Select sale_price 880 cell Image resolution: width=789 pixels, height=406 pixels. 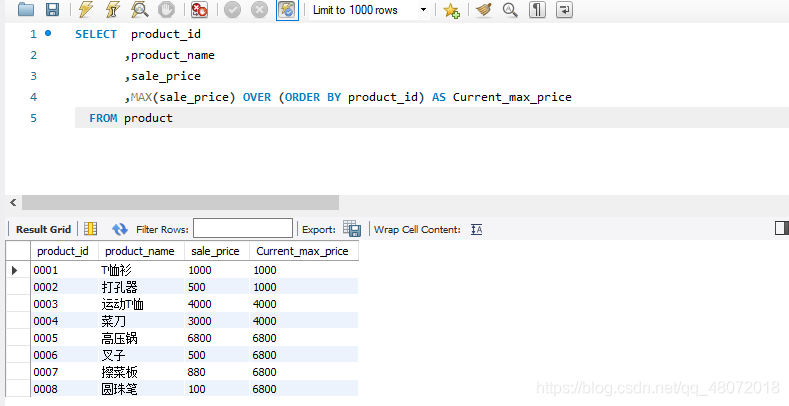click(x=217, y=372)
